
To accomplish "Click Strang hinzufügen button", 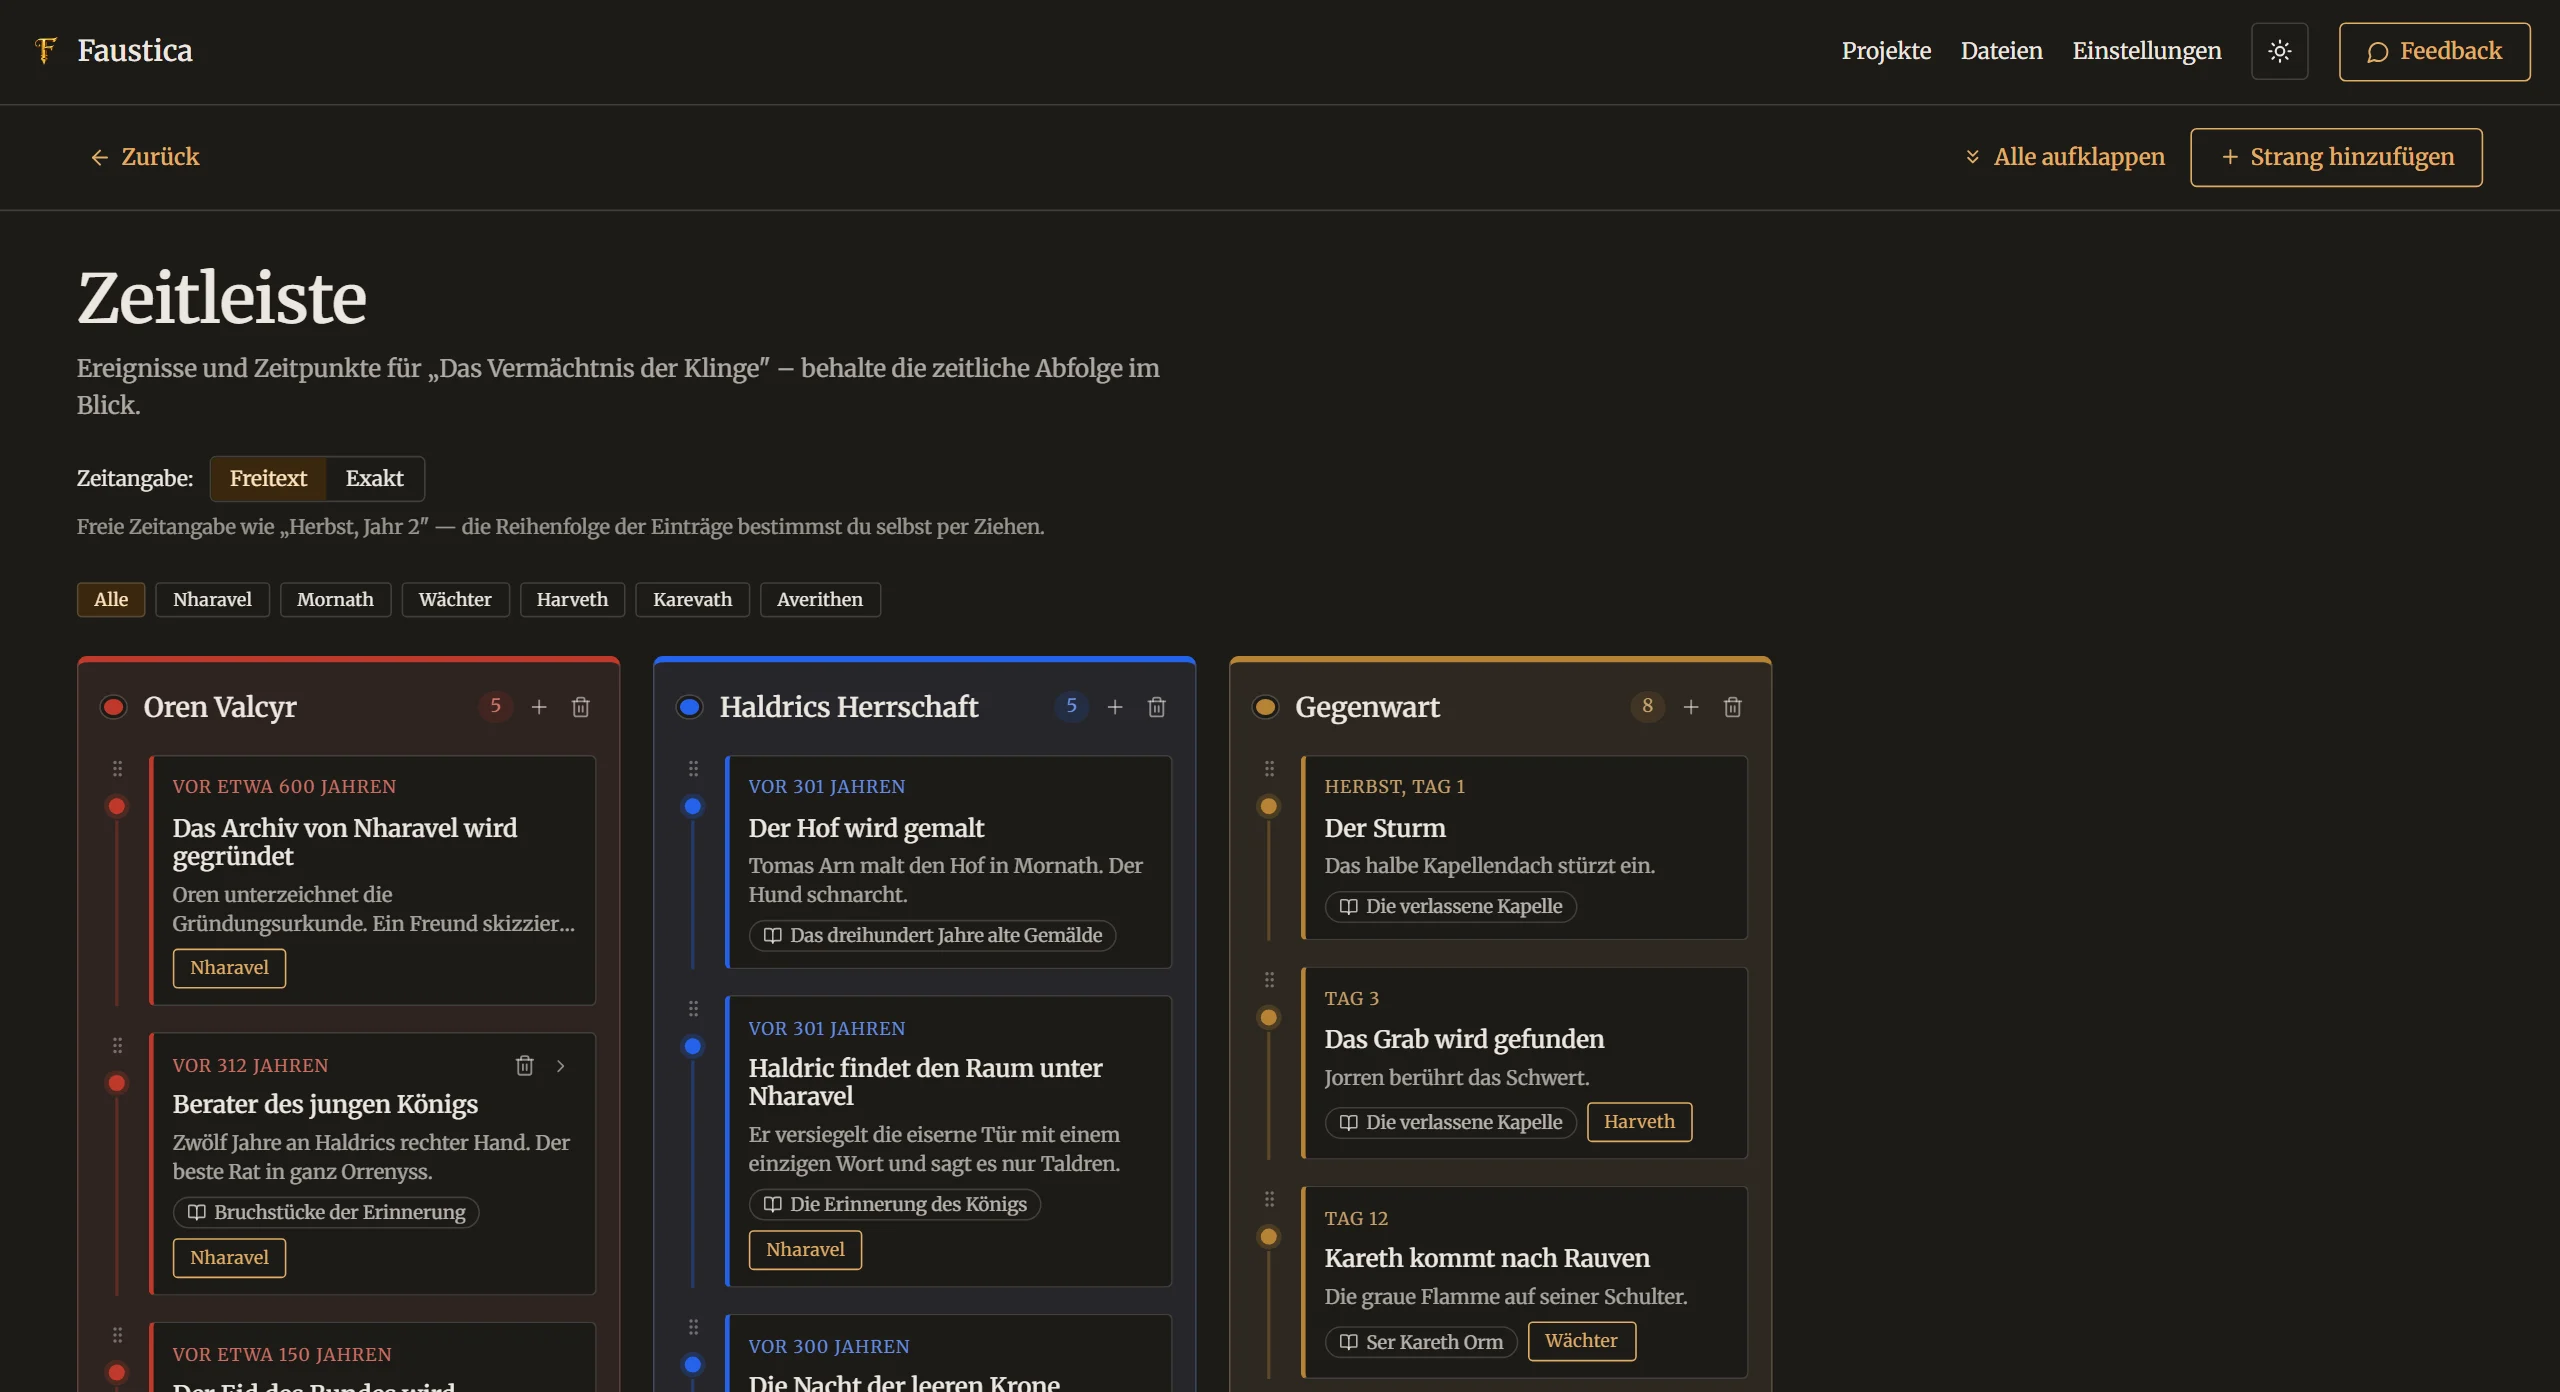I will coord(2336,157).
